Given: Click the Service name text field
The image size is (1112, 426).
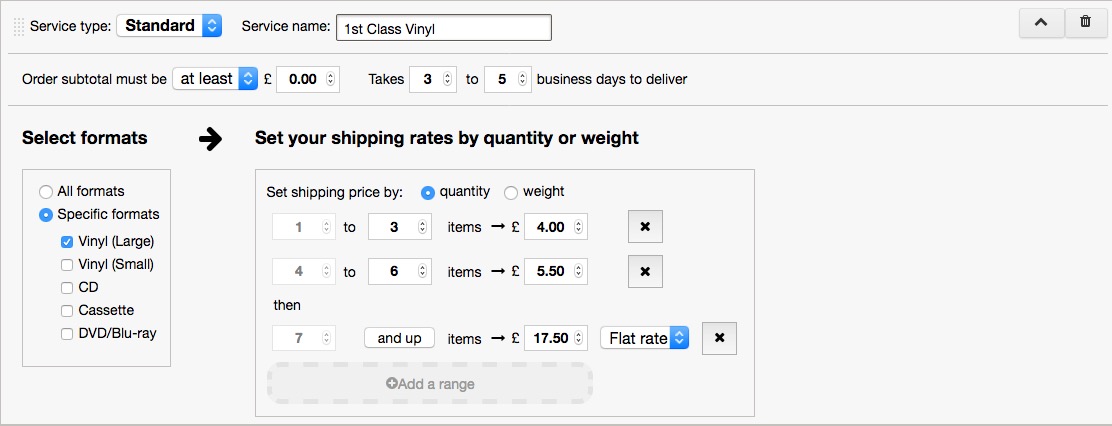Looking at the screenshot, I should 443,28.
